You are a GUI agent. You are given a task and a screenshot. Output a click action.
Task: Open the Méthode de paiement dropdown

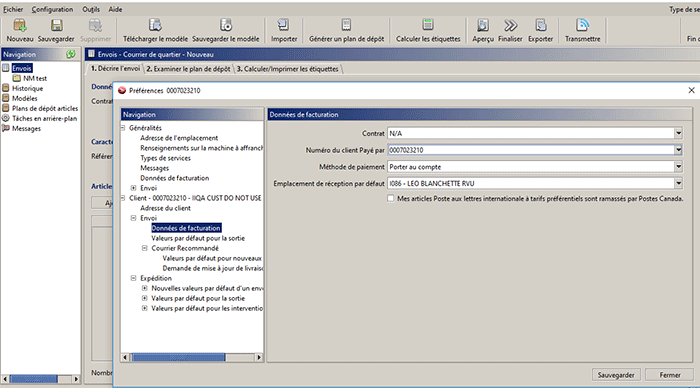(678, 167)
